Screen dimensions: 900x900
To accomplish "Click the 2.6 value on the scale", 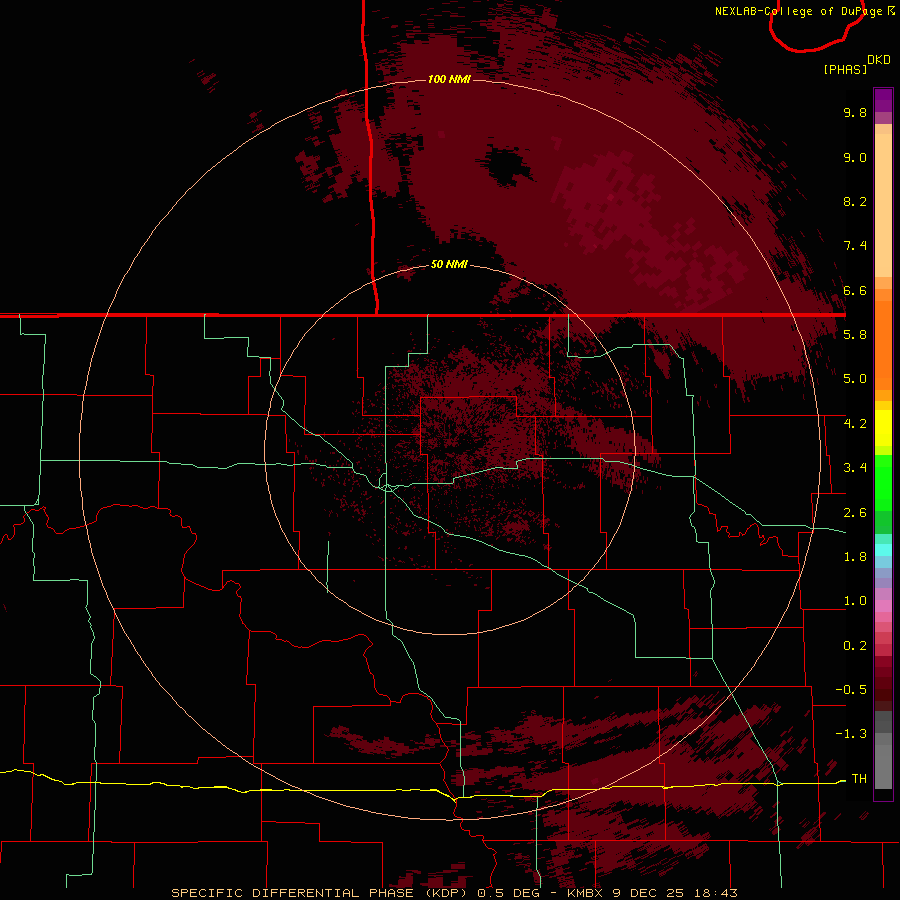I will click(855, 513).
